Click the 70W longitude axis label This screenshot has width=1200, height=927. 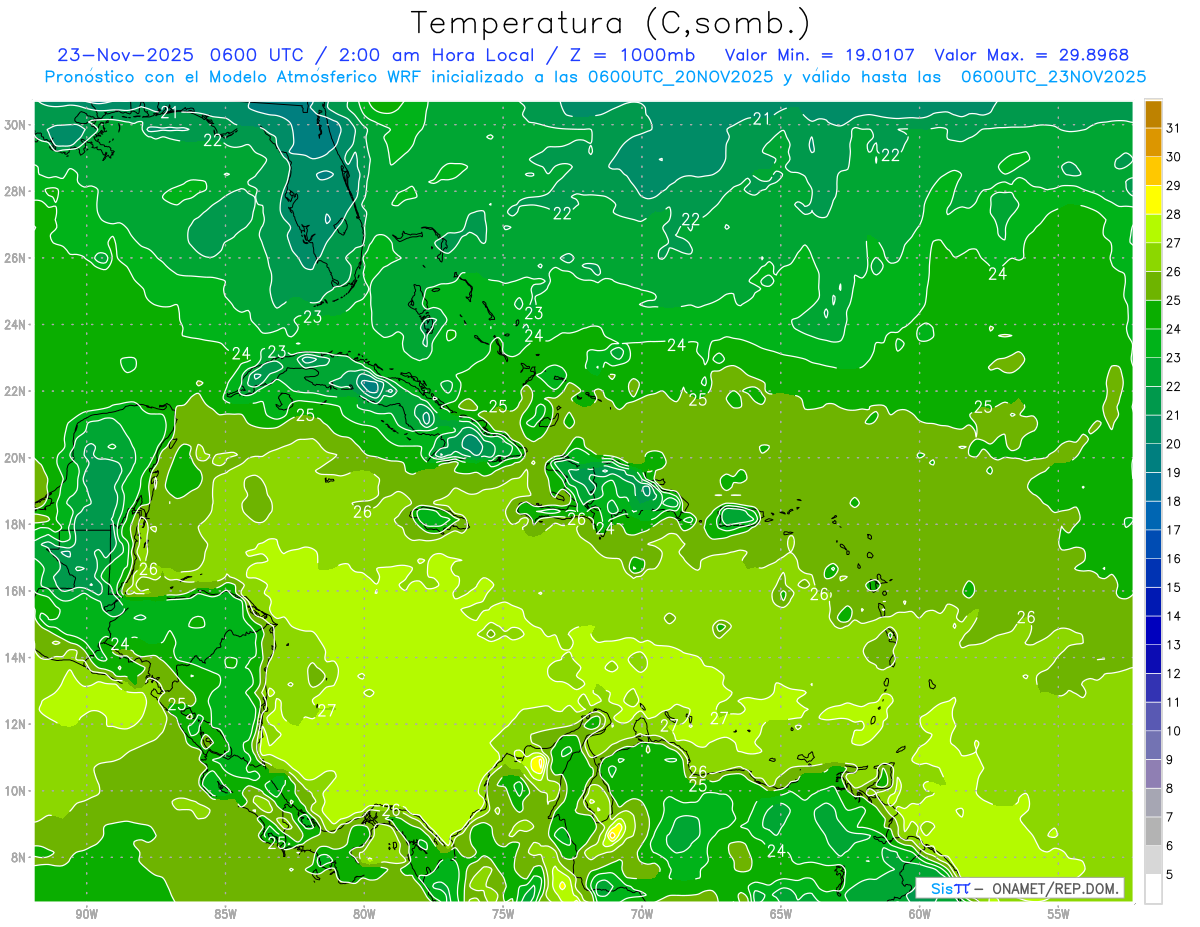[642, 914]
